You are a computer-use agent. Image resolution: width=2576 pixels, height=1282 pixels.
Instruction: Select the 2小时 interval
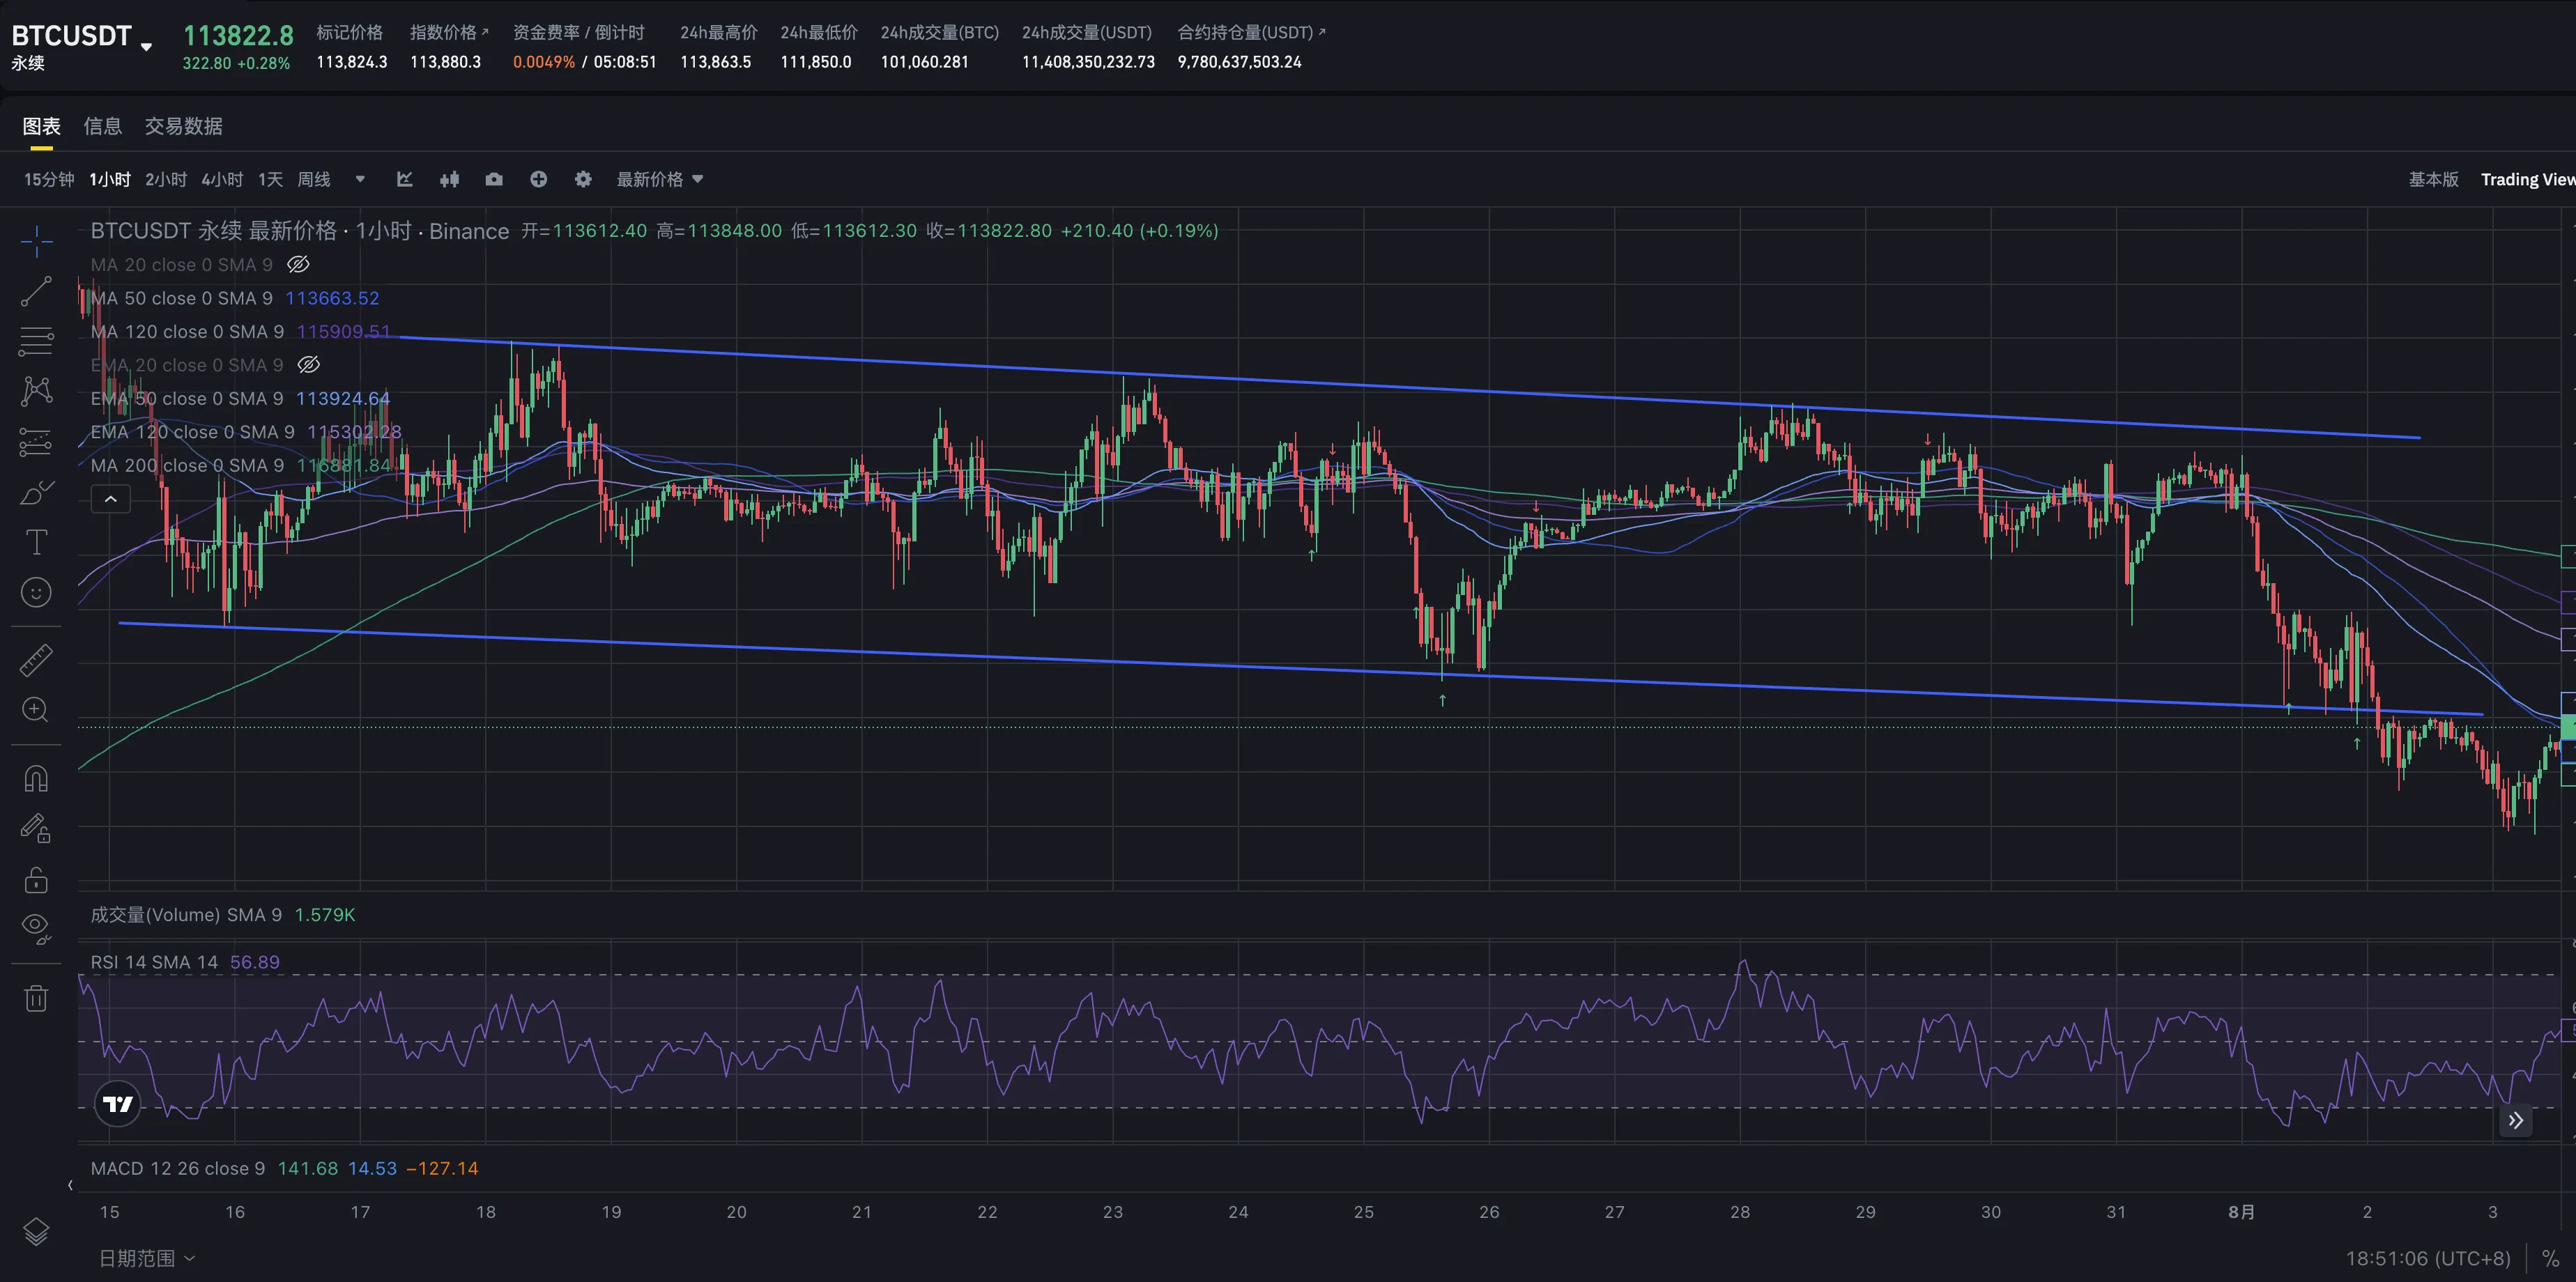[166, 179]
